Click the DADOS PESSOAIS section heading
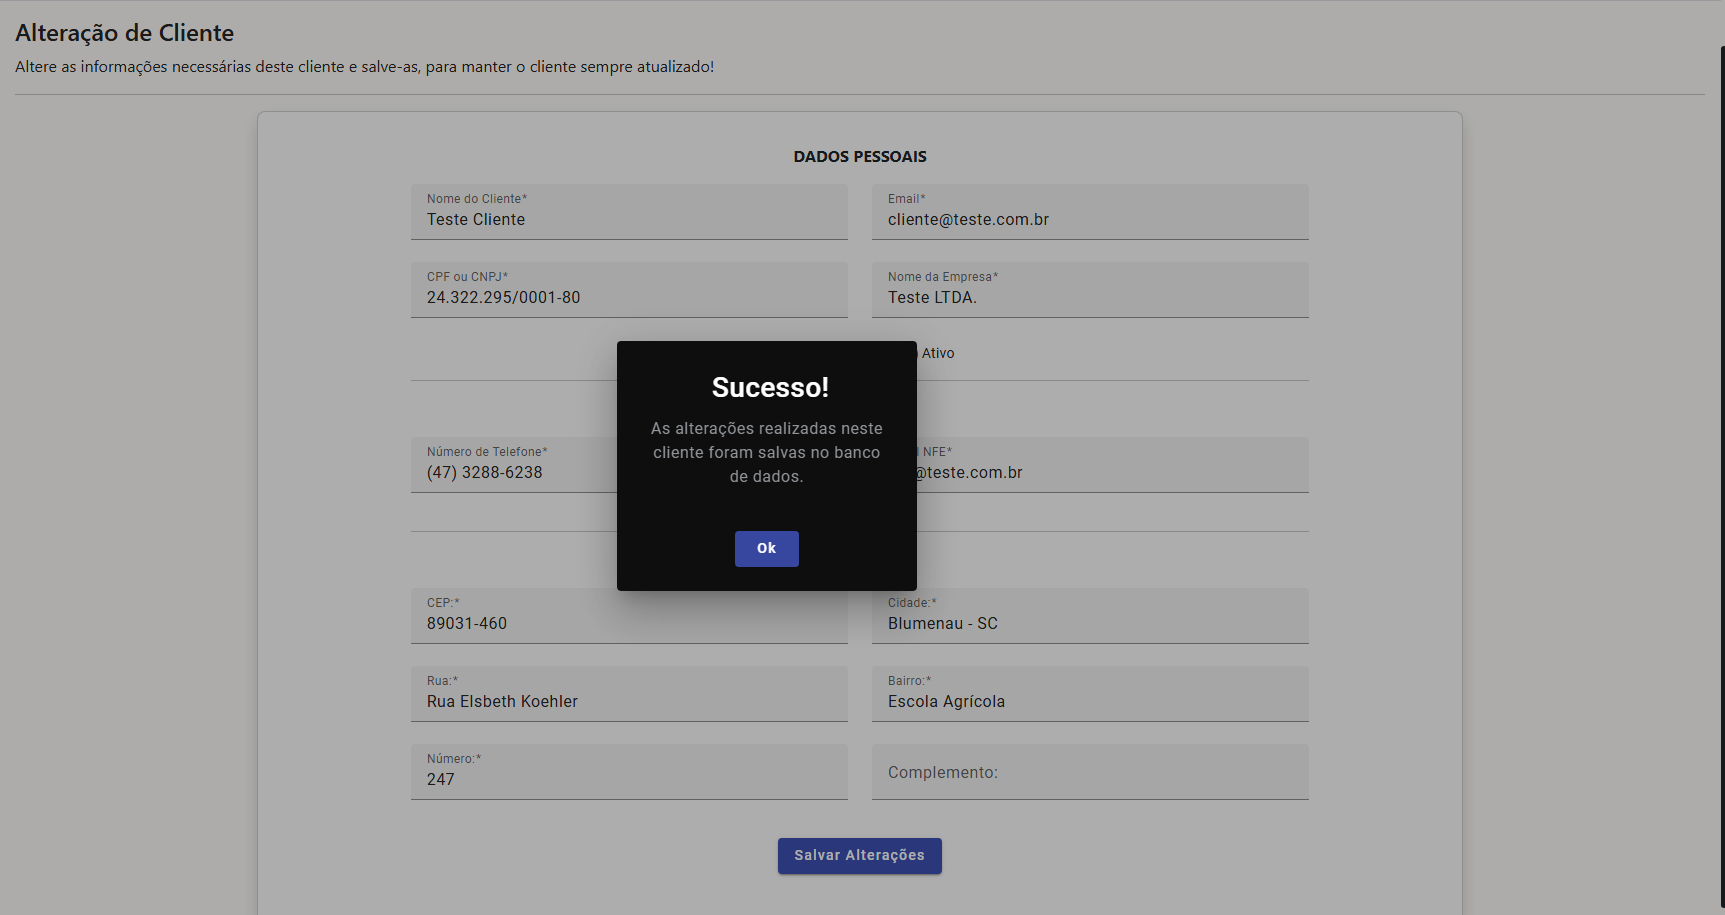Viewport: 1725px width, 915px height. [x=859, y=157]
